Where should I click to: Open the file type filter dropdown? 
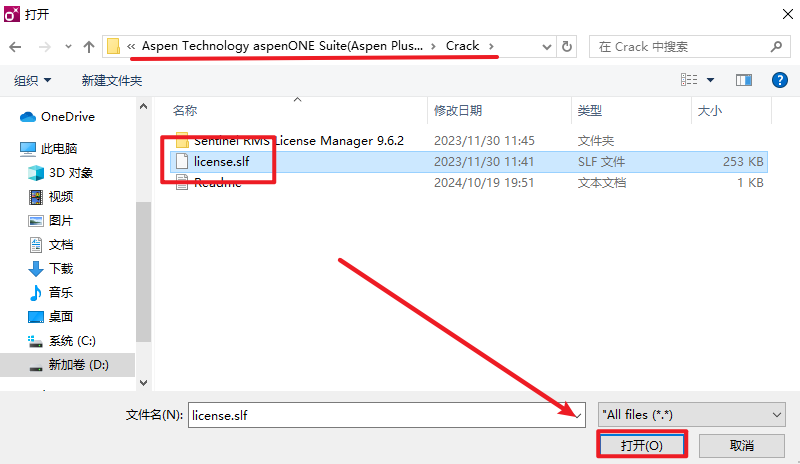(690, 414)
